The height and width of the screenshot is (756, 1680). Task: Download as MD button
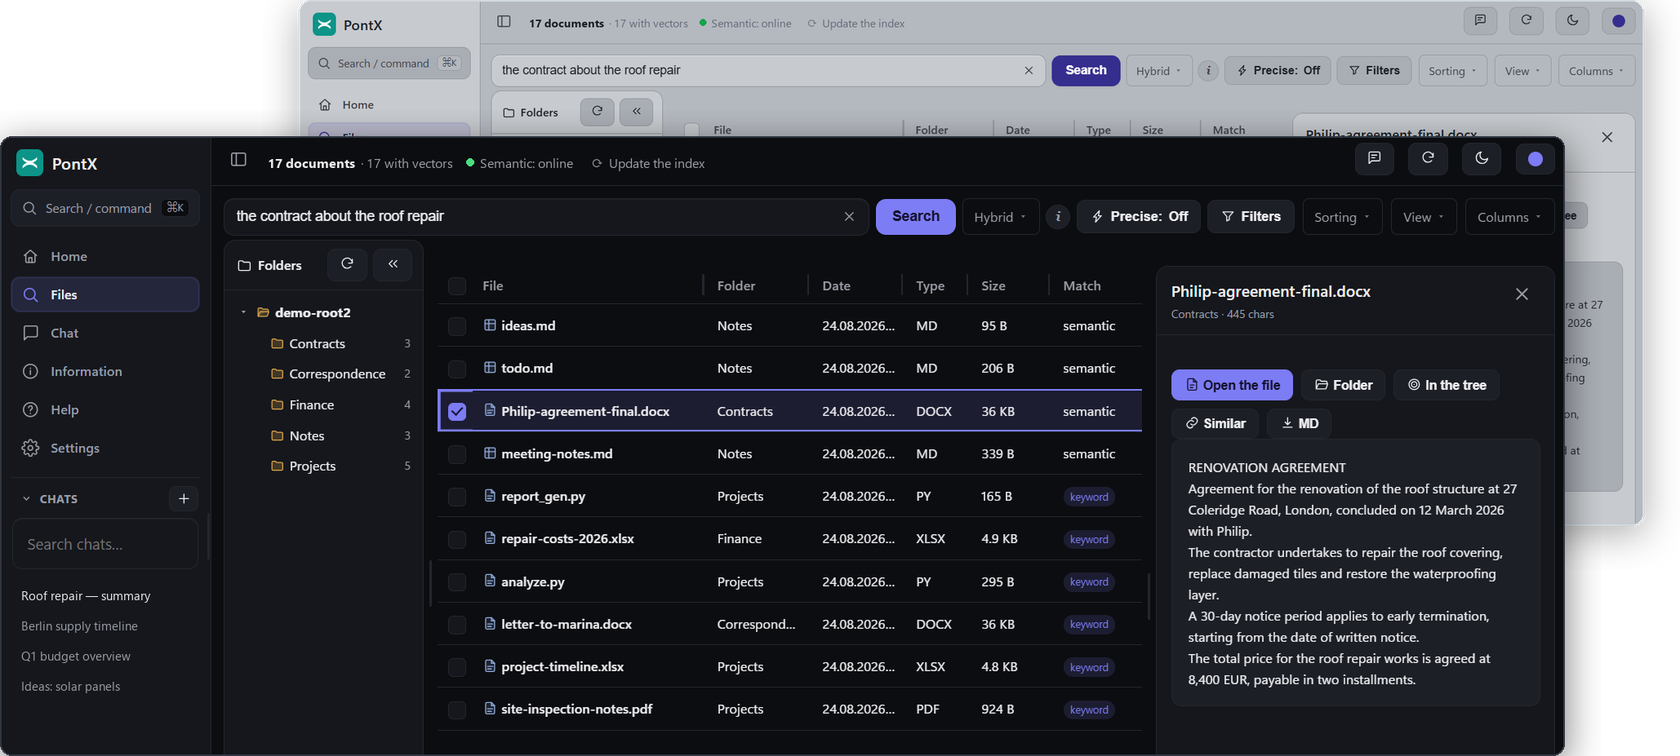click(1299, 423)
